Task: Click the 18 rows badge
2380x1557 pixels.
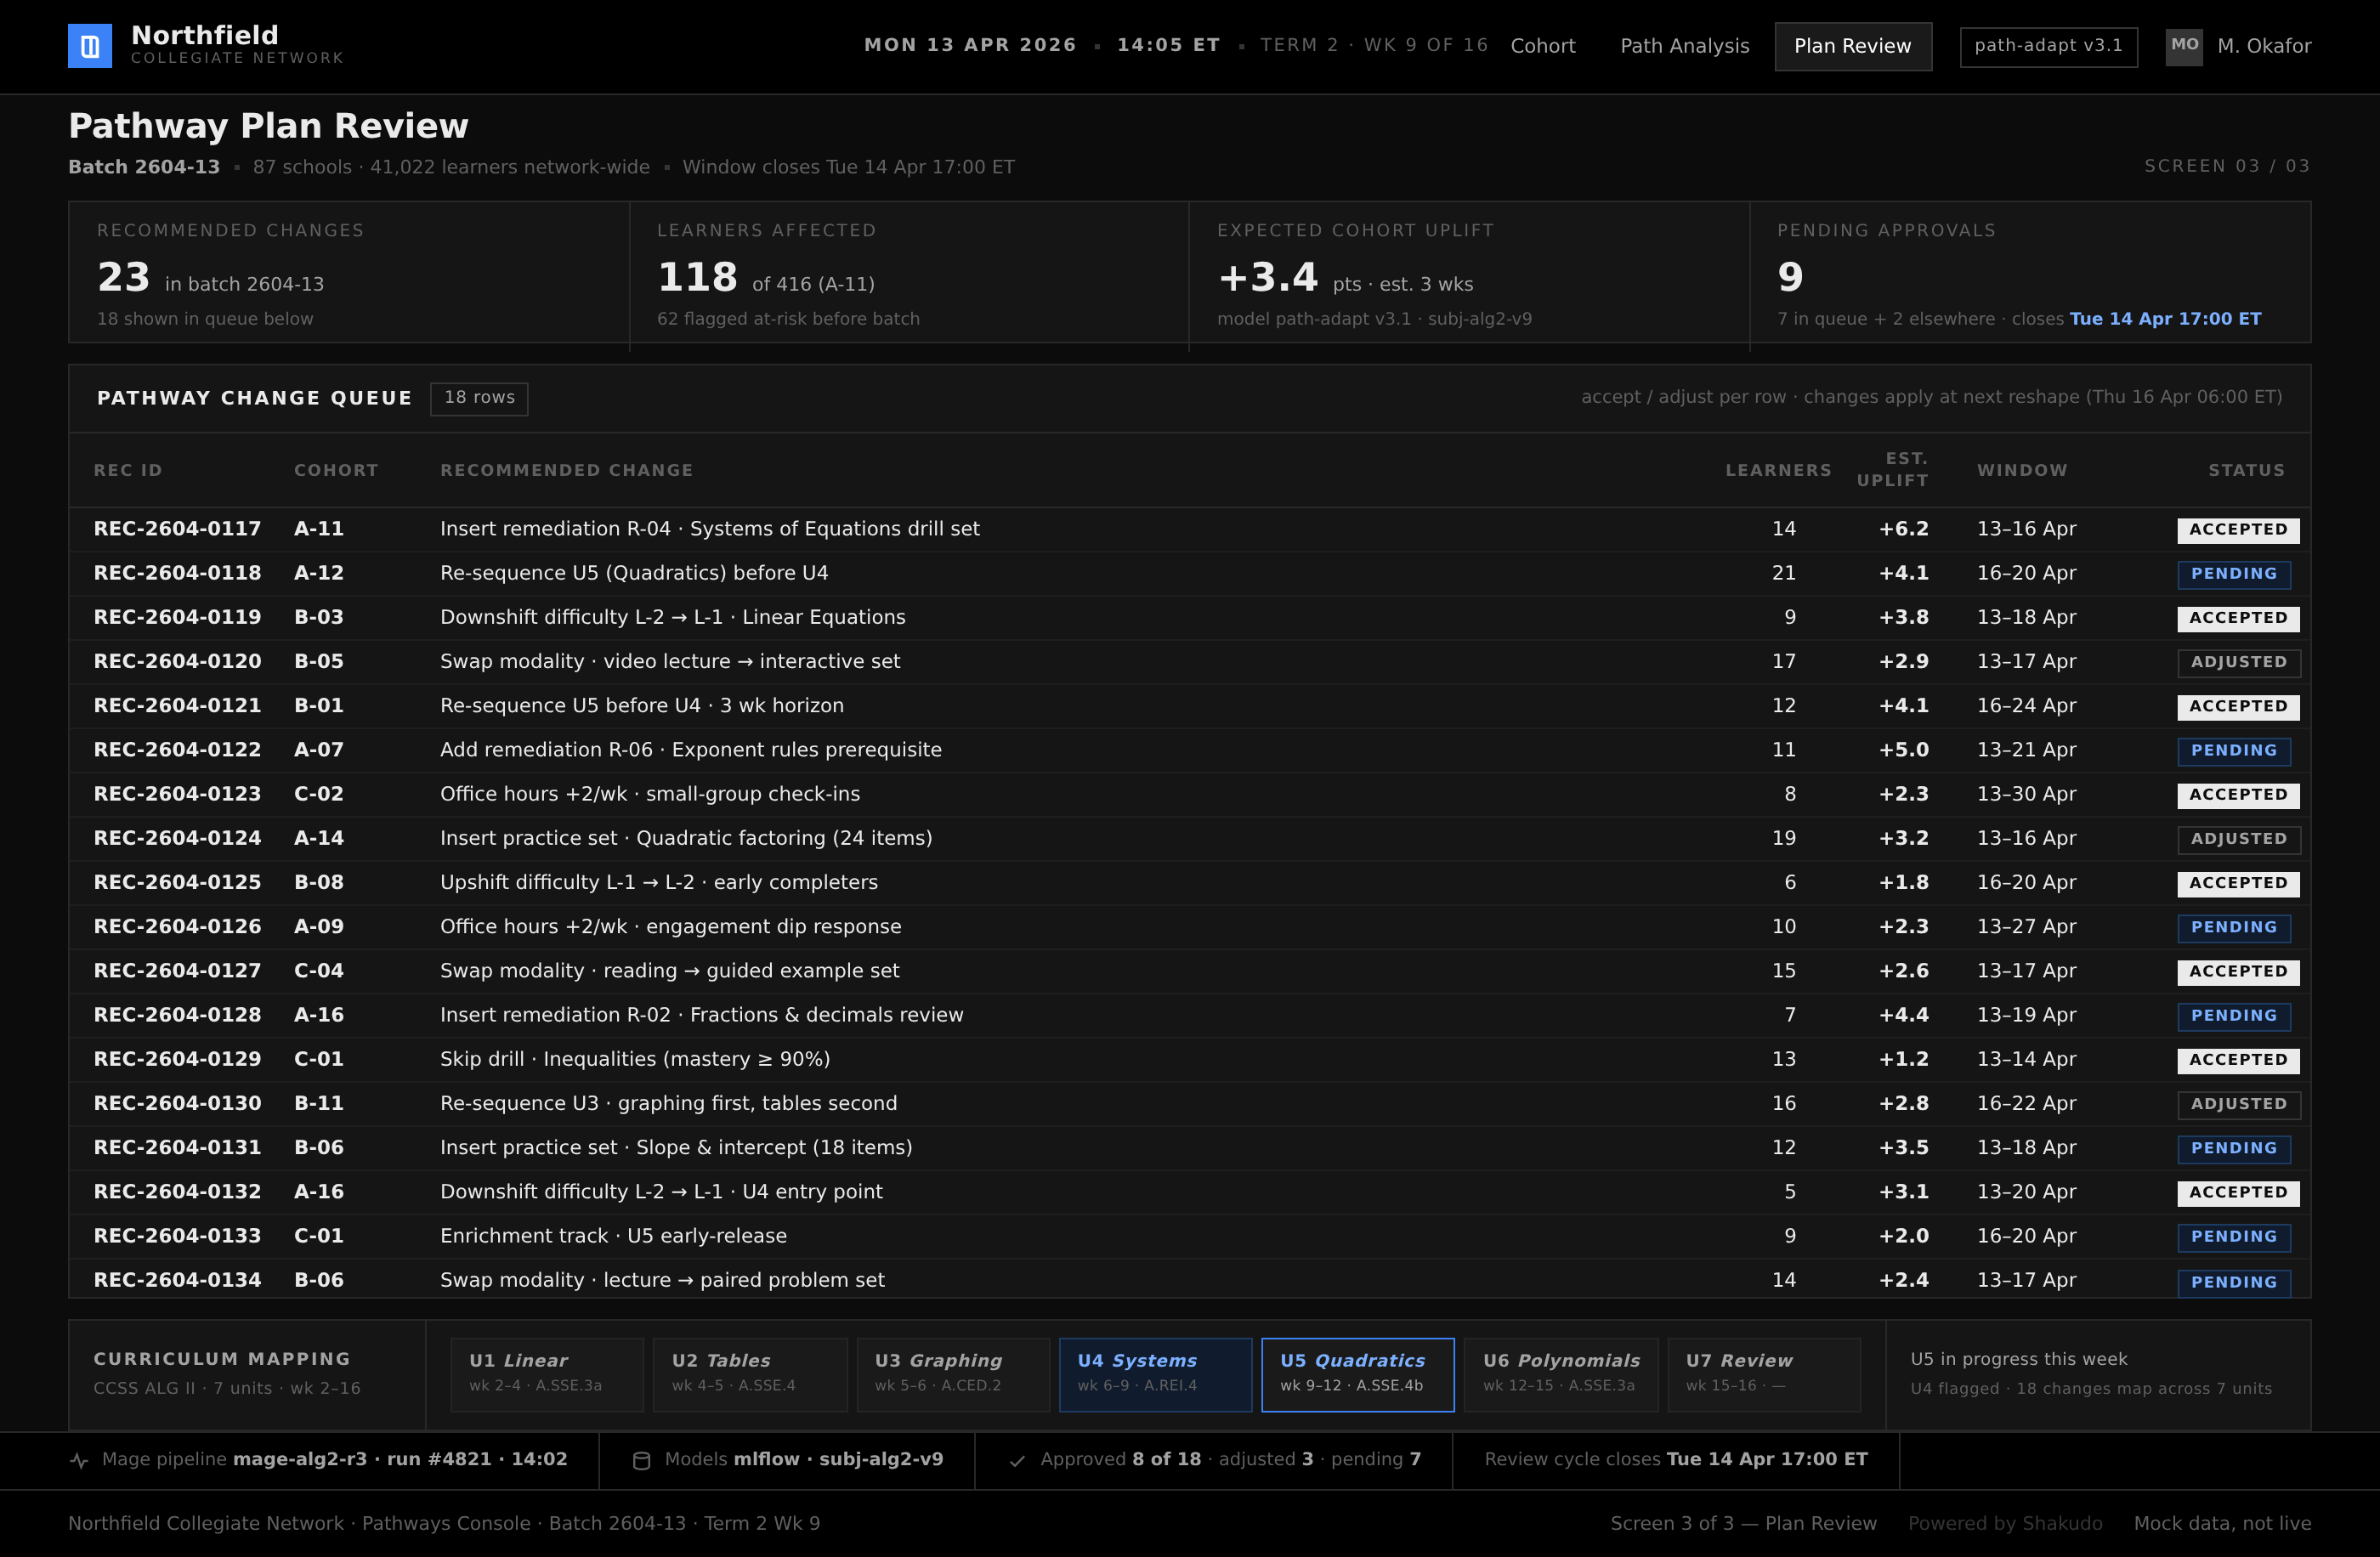Action: 479,398
